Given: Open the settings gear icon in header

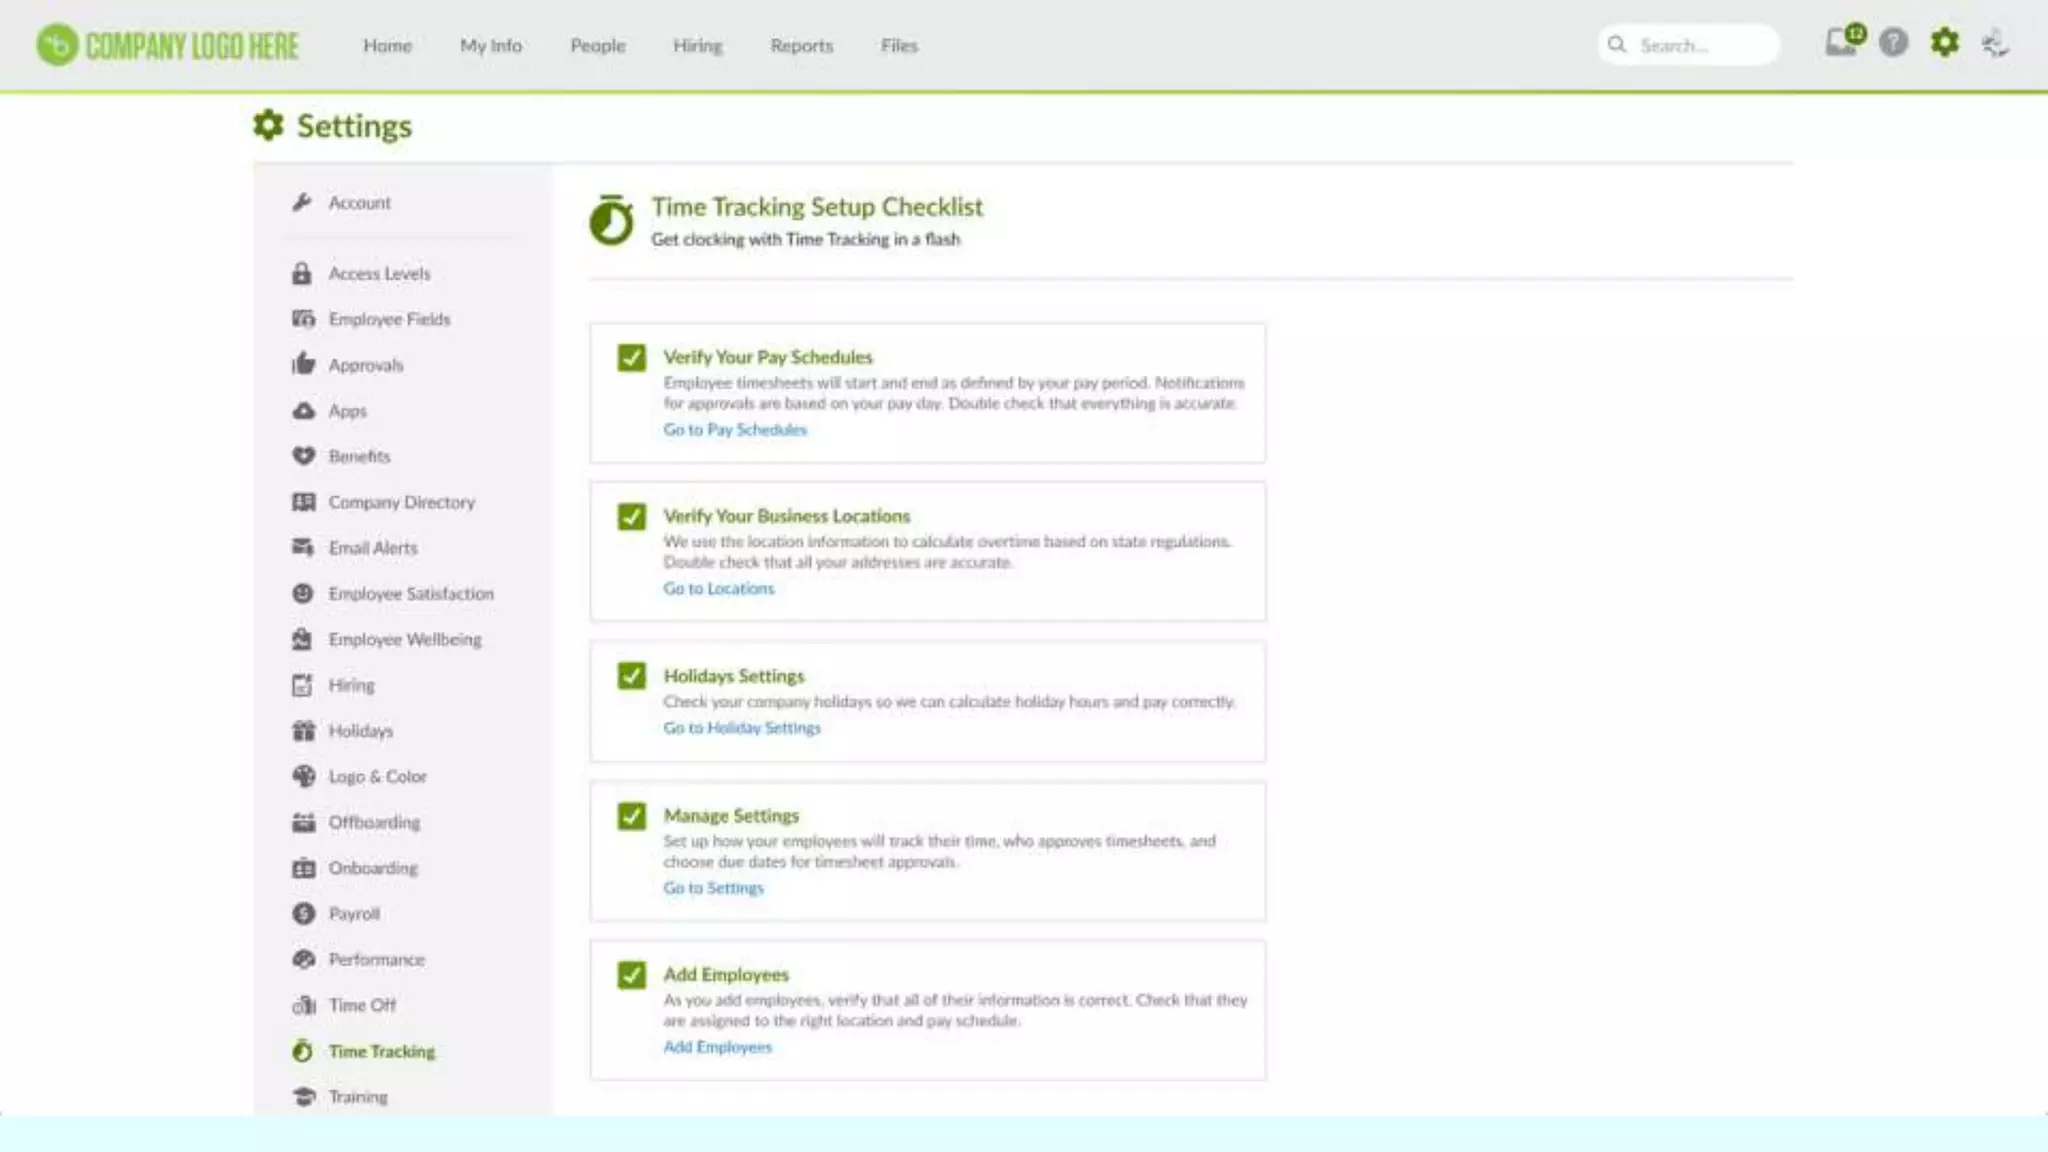Looking at the screenshot, I should 1944,43.
